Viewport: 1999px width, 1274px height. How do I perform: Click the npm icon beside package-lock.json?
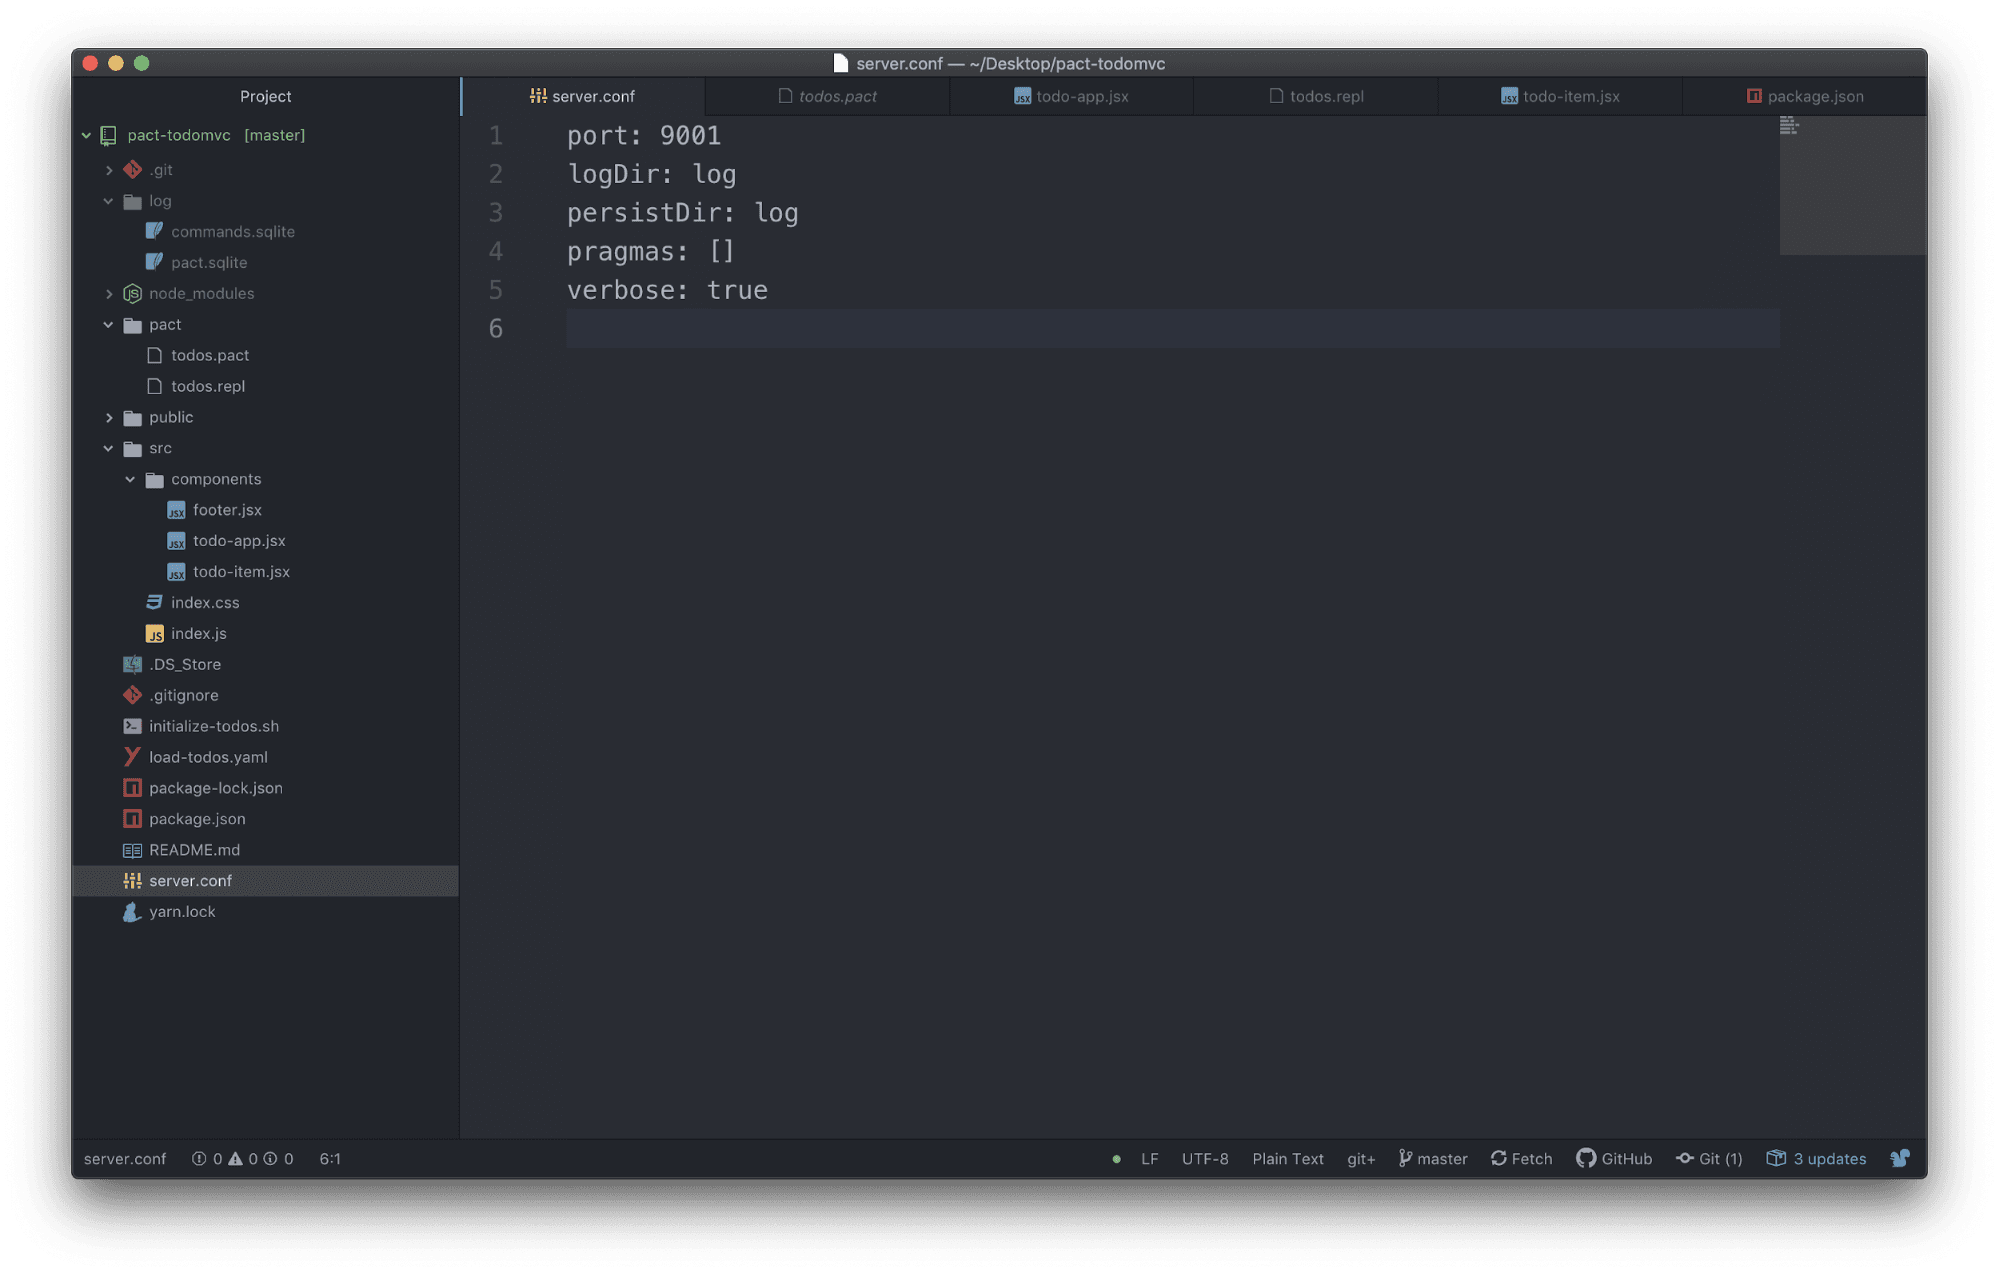132,788
